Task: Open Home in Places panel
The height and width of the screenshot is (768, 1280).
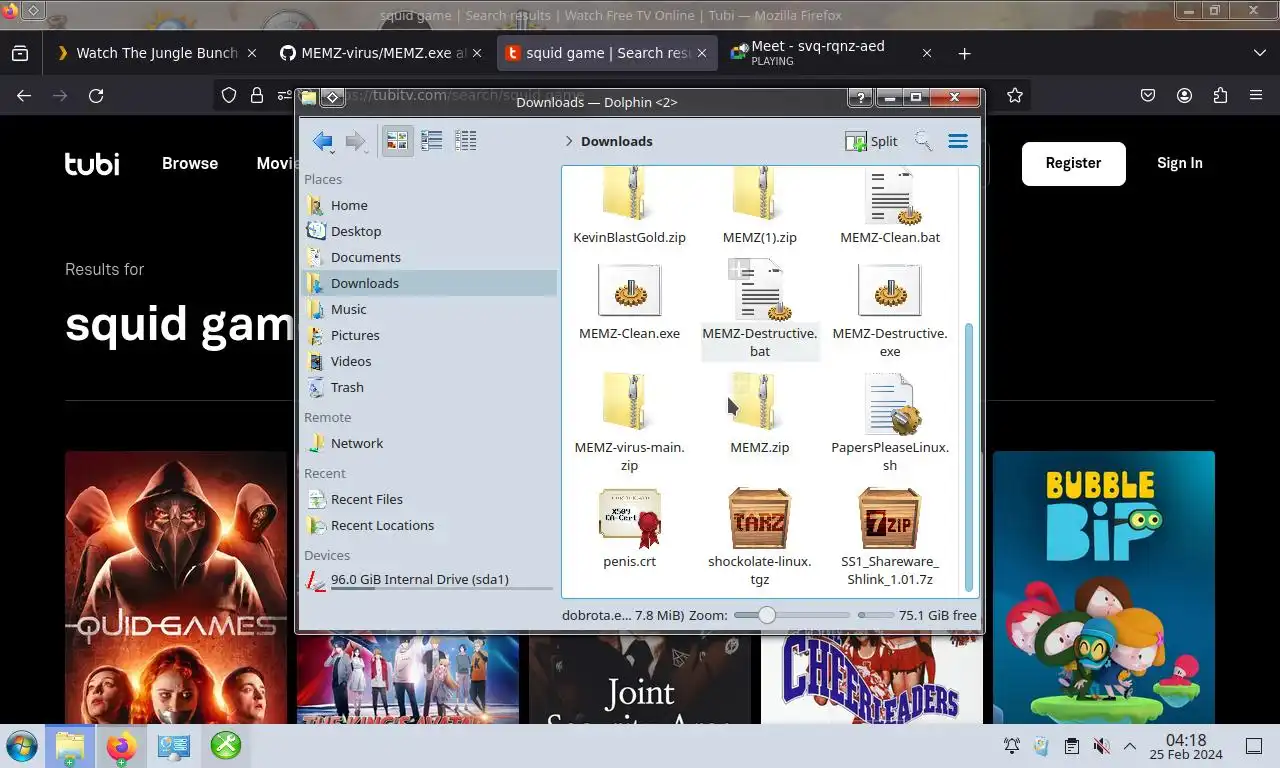Action: 430,205
